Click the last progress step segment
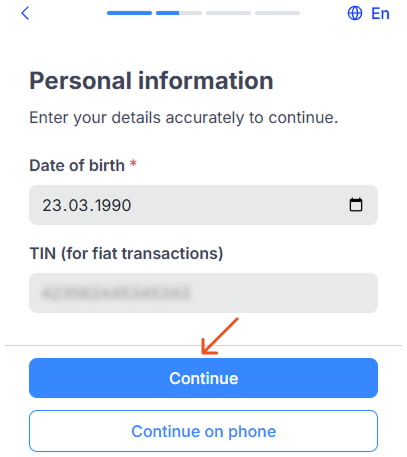Image resolution: width=407 pixels, height=457 pixels. pos(277,13)
